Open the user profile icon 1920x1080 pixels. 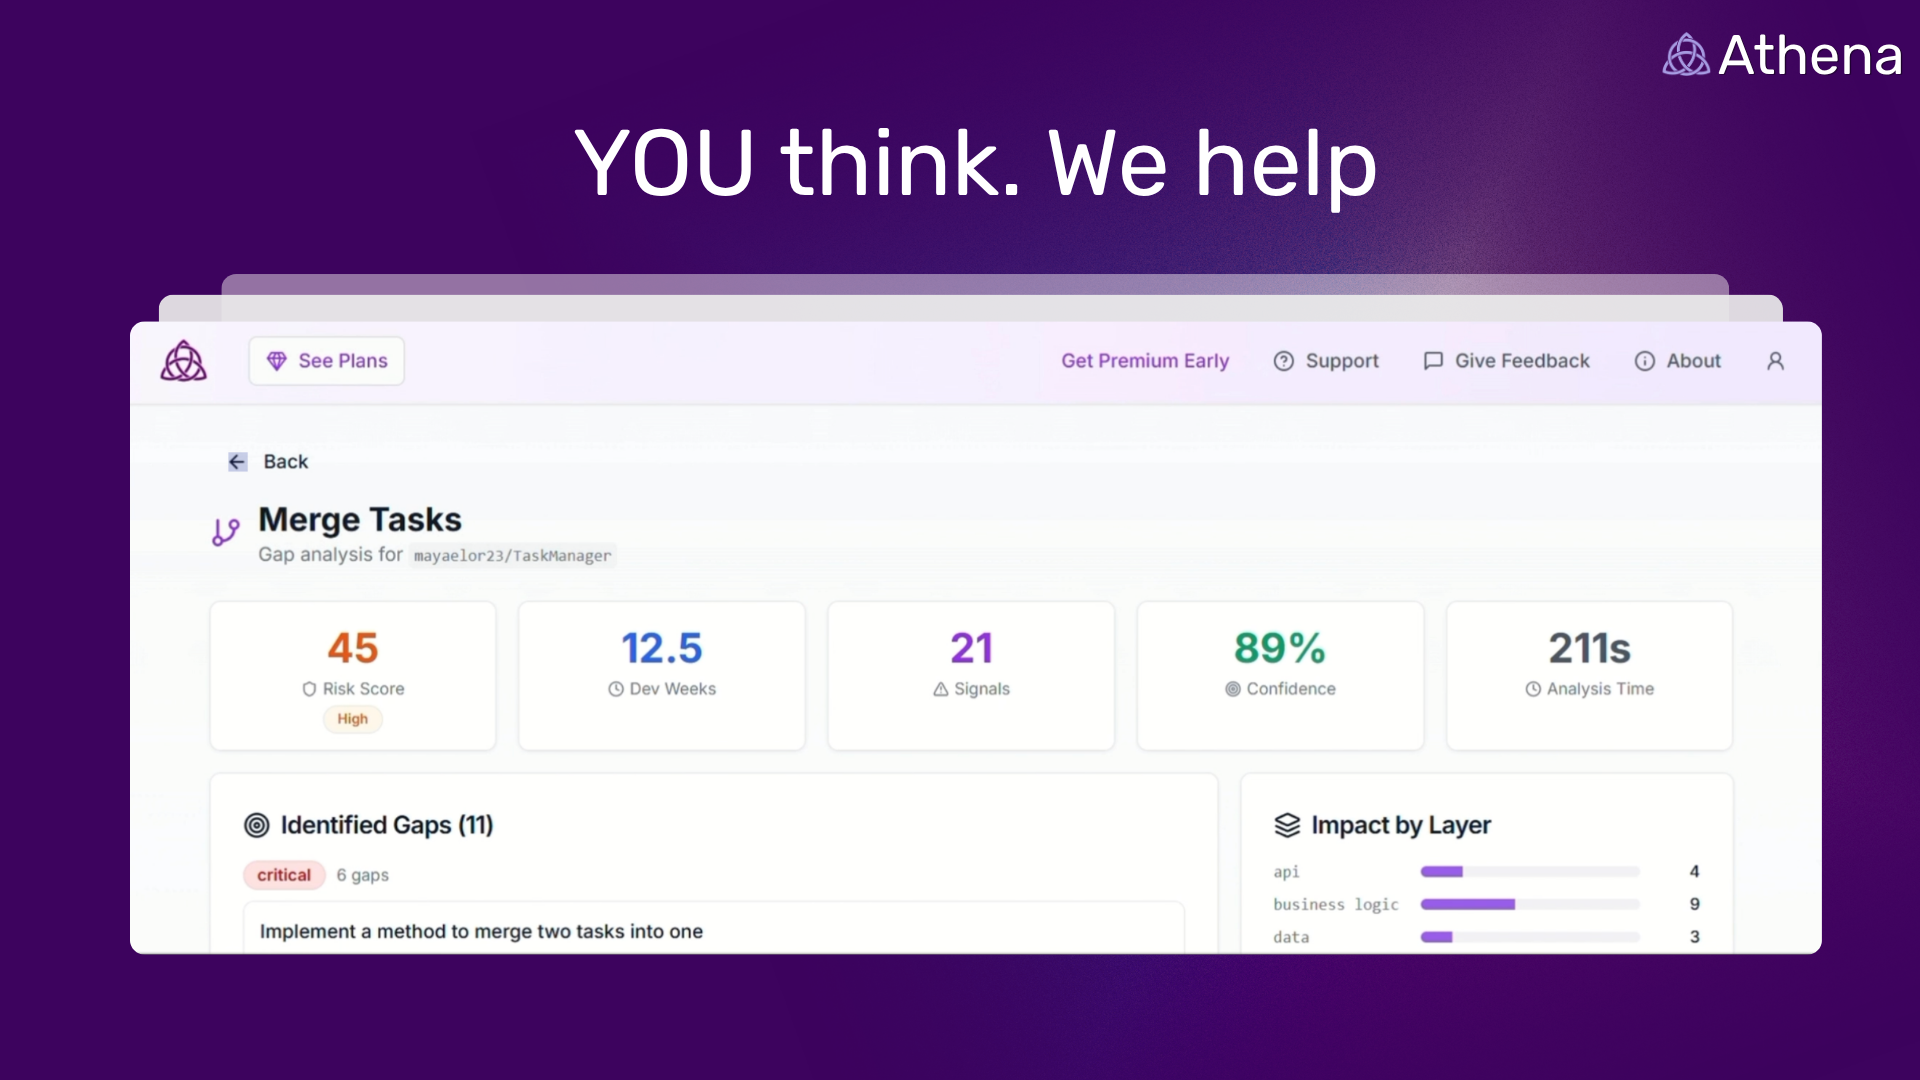(1775, 361)
